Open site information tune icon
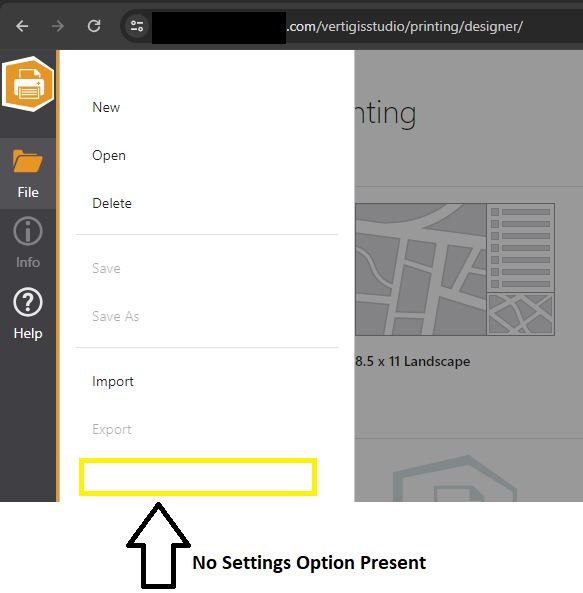Viewport: 583px width, 593px height. (x=136, y=26)
